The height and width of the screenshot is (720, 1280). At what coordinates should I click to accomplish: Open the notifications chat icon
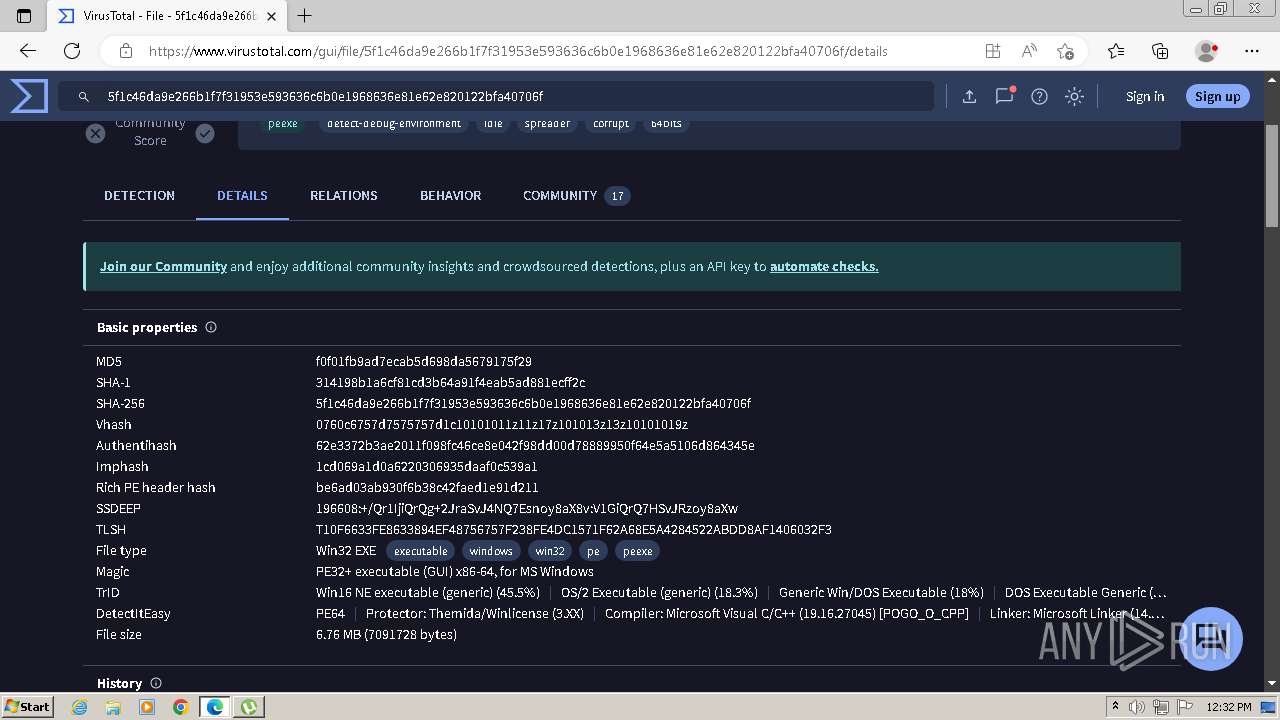(1004, 96)
